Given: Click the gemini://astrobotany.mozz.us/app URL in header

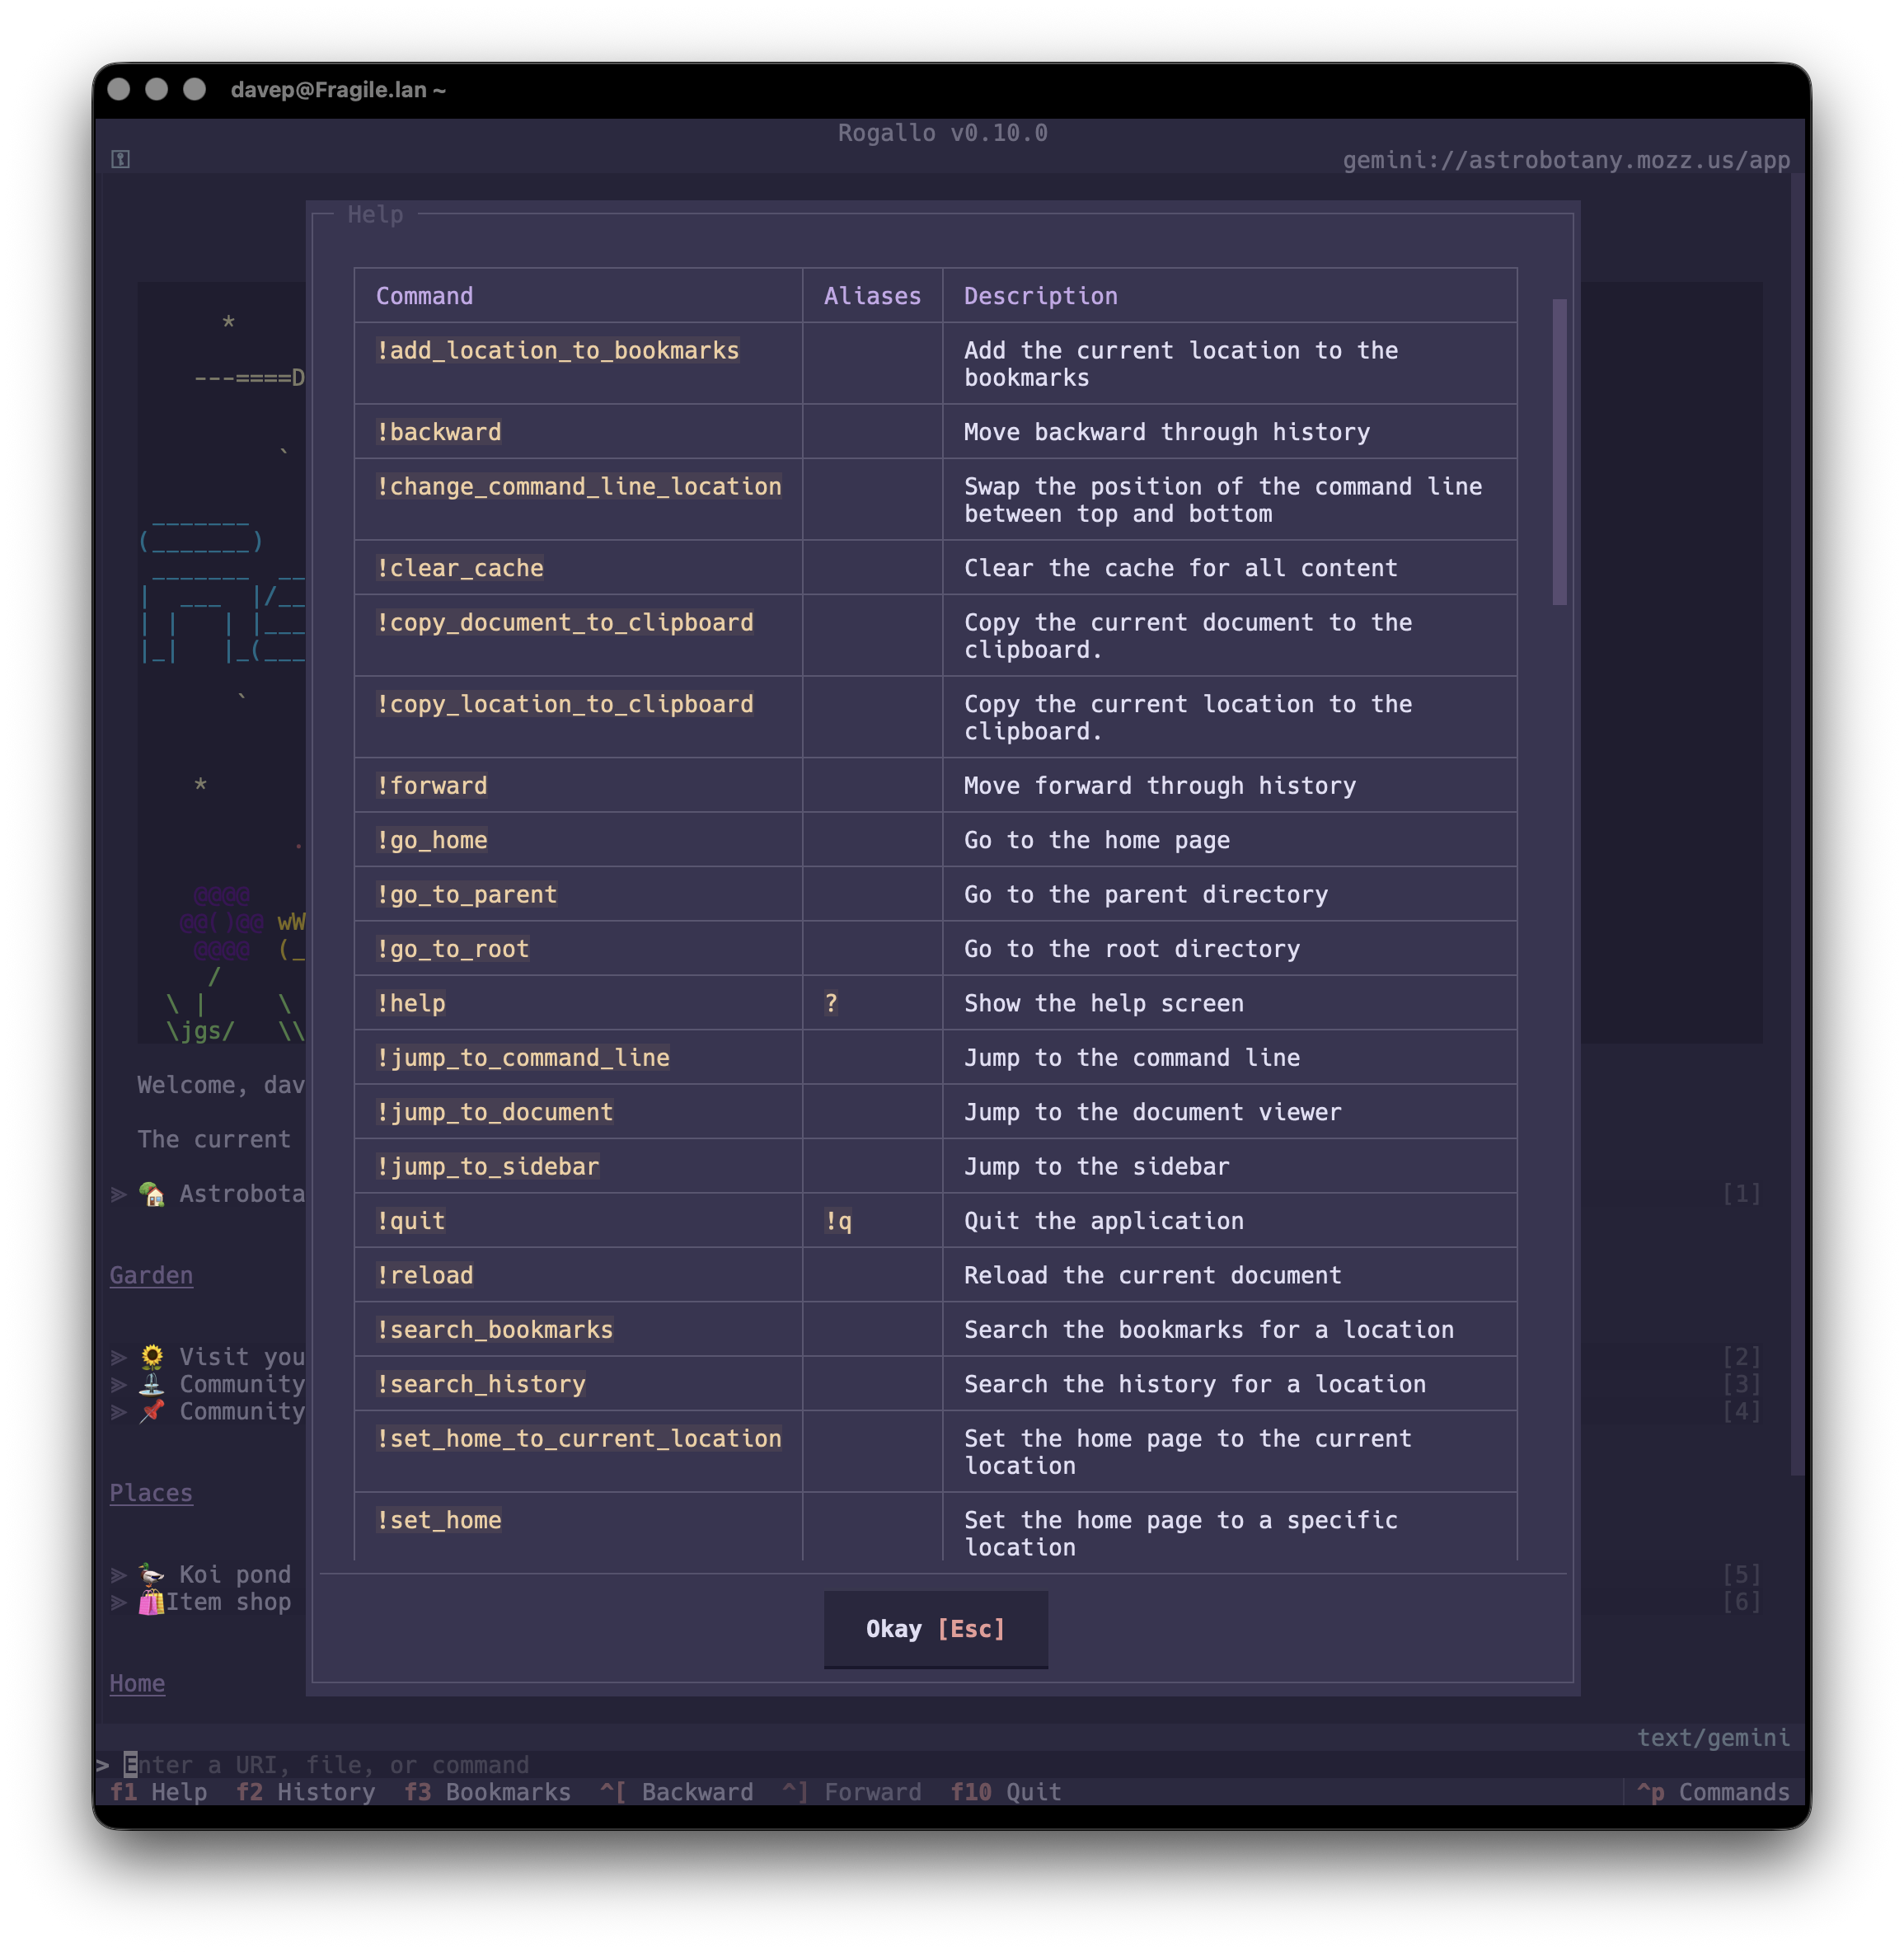Looking at the screenshot, I should pyautogui.click(x=1566, y=160).
